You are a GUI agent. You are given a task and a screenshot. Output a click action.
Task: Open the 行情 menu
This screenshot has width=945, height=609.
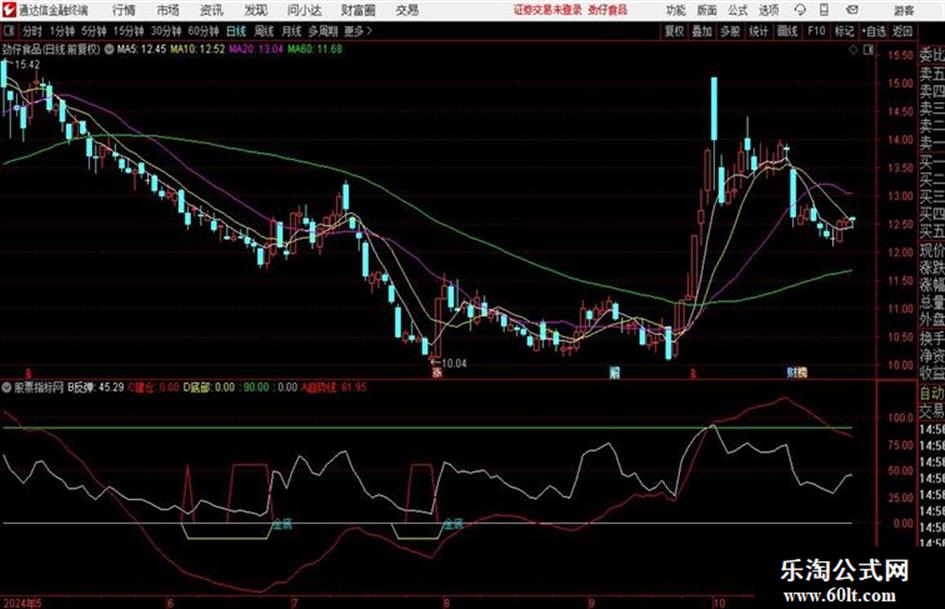(124, 10)
